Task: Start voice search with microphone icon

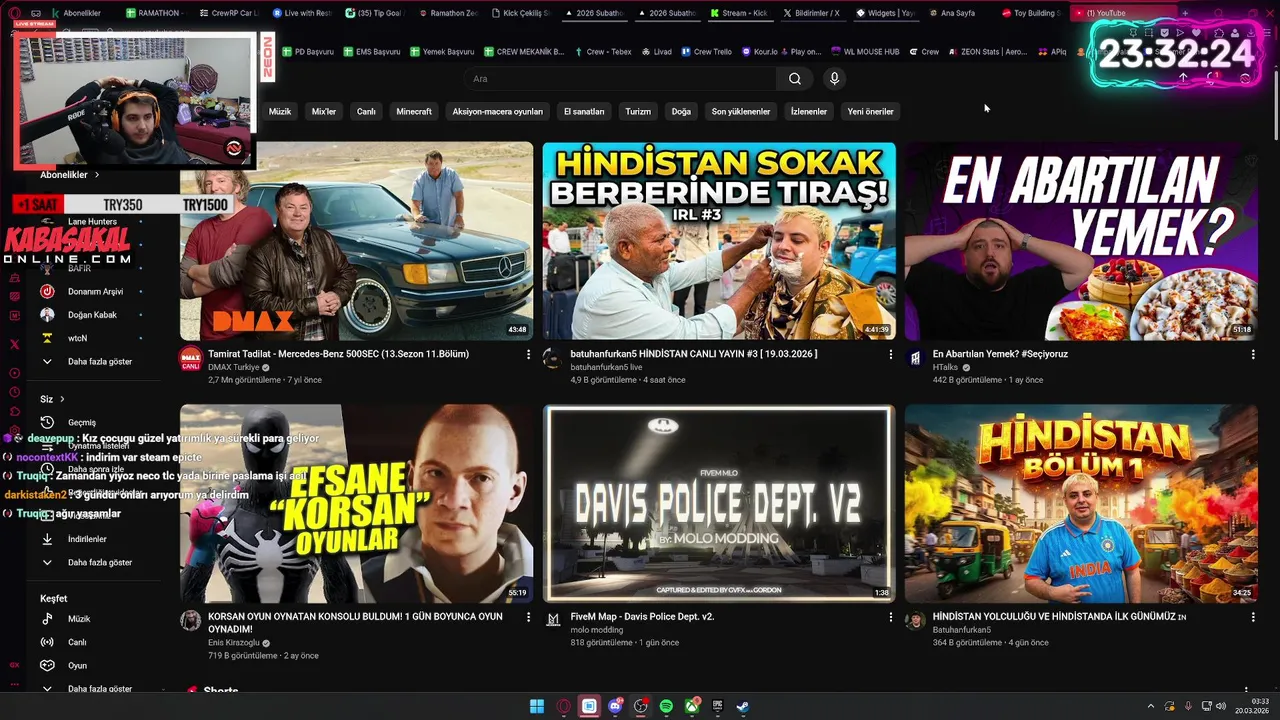Action: [x=834, y=79]
